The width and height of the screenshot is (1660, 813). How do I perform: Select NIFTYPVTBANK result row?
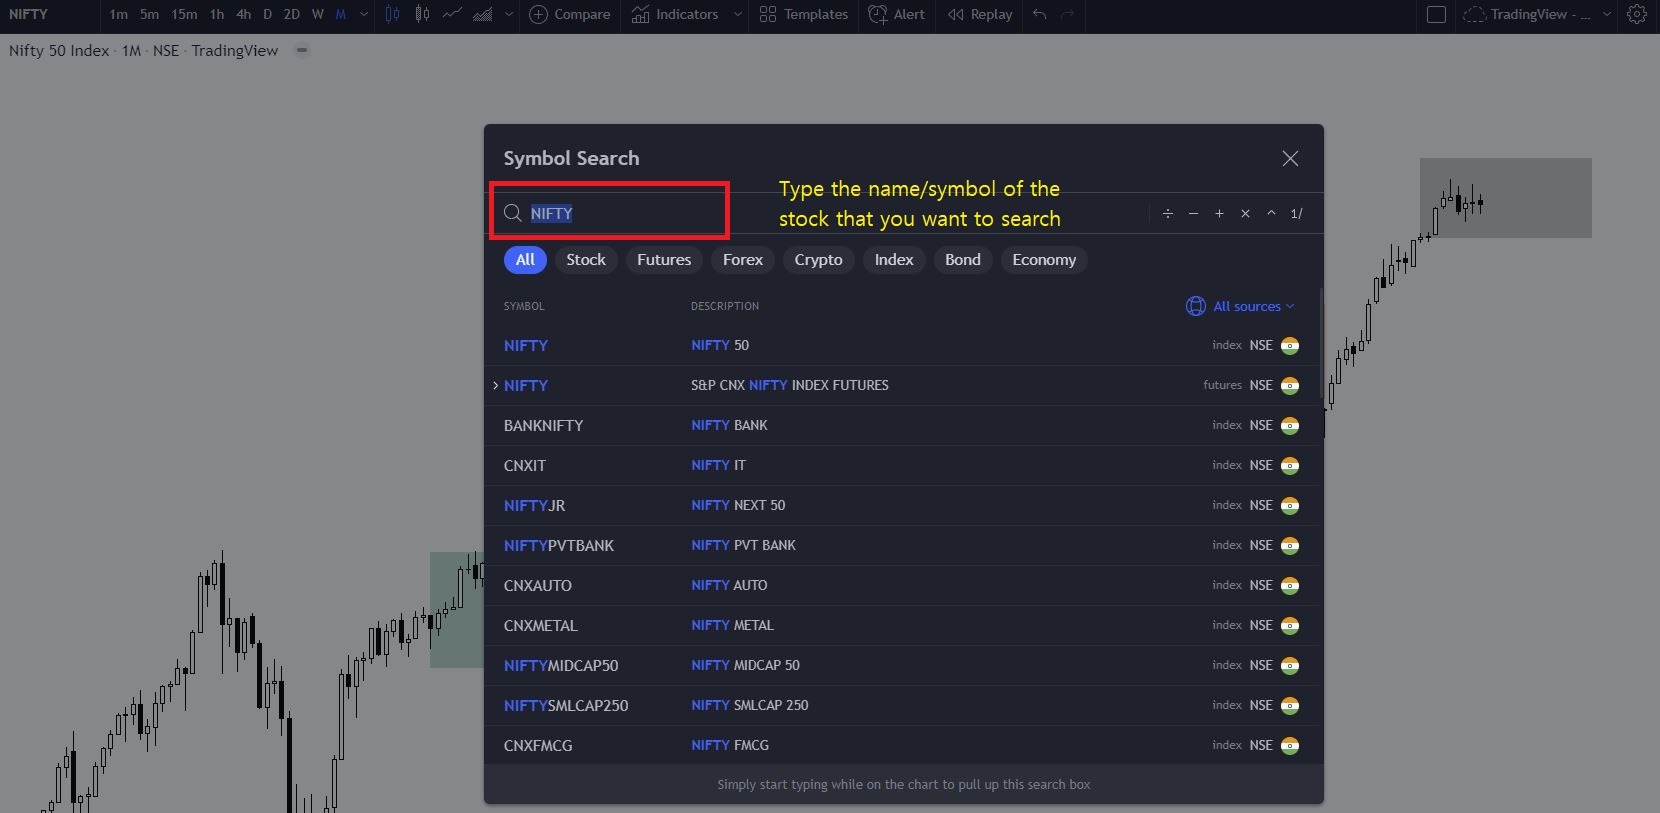(903, 545)
